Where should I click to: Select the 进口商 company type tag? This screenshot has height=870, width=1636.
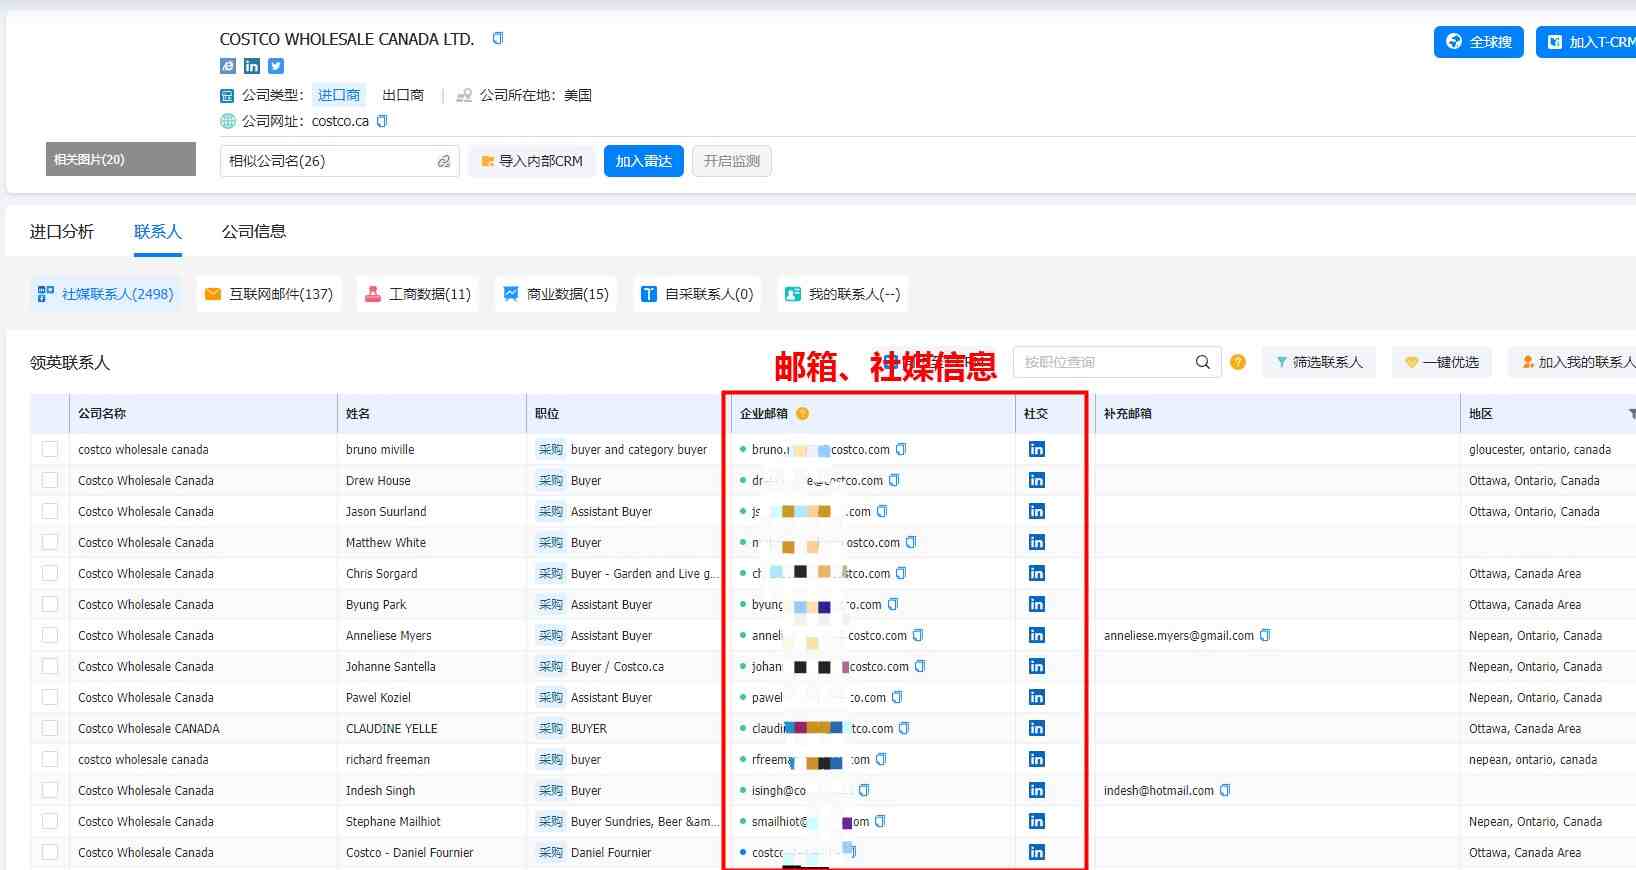(339, 95)
